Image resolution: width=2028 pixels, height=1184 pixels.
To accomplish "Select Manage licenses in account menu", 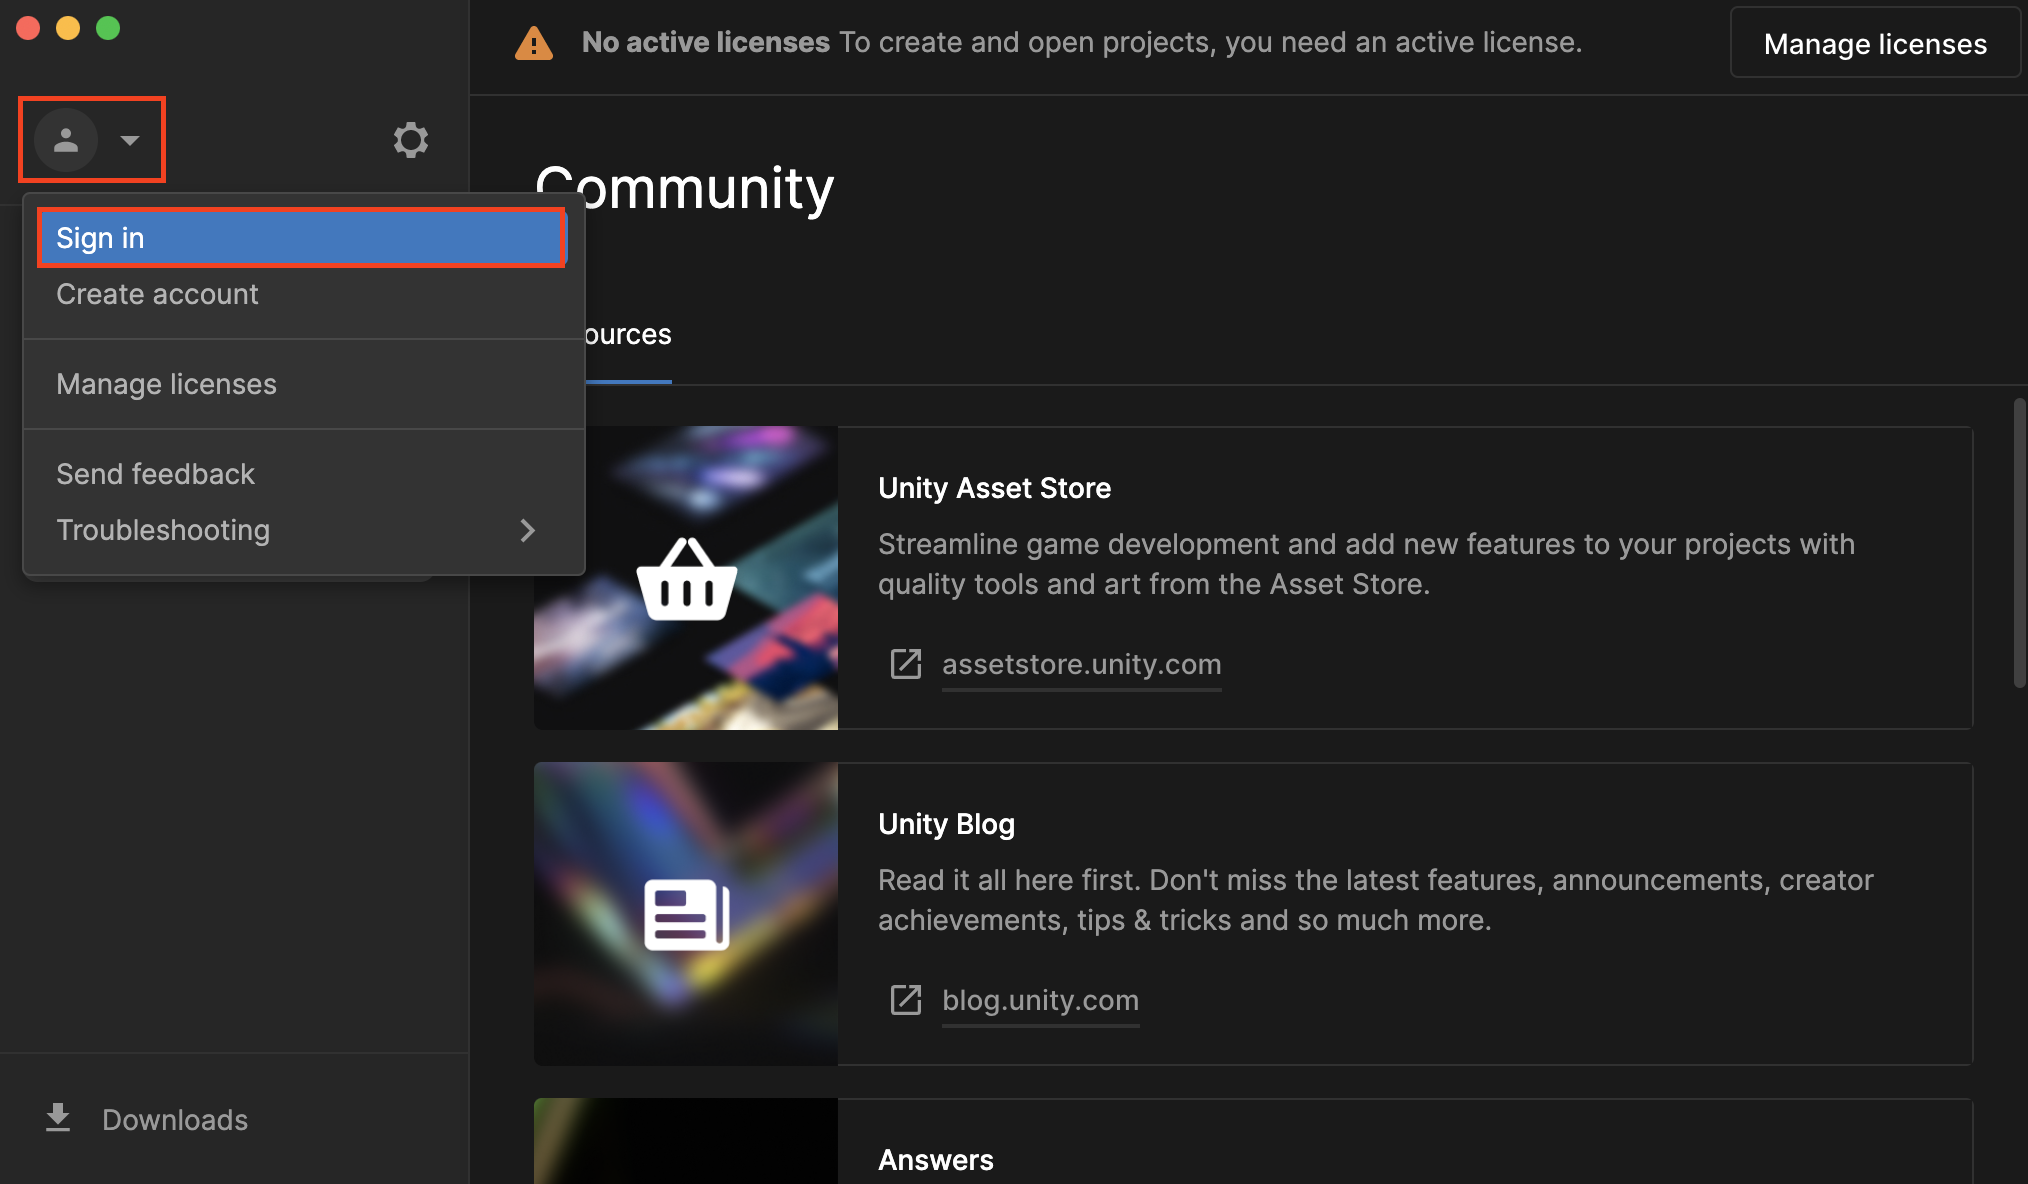I will (x=166, y=384).
